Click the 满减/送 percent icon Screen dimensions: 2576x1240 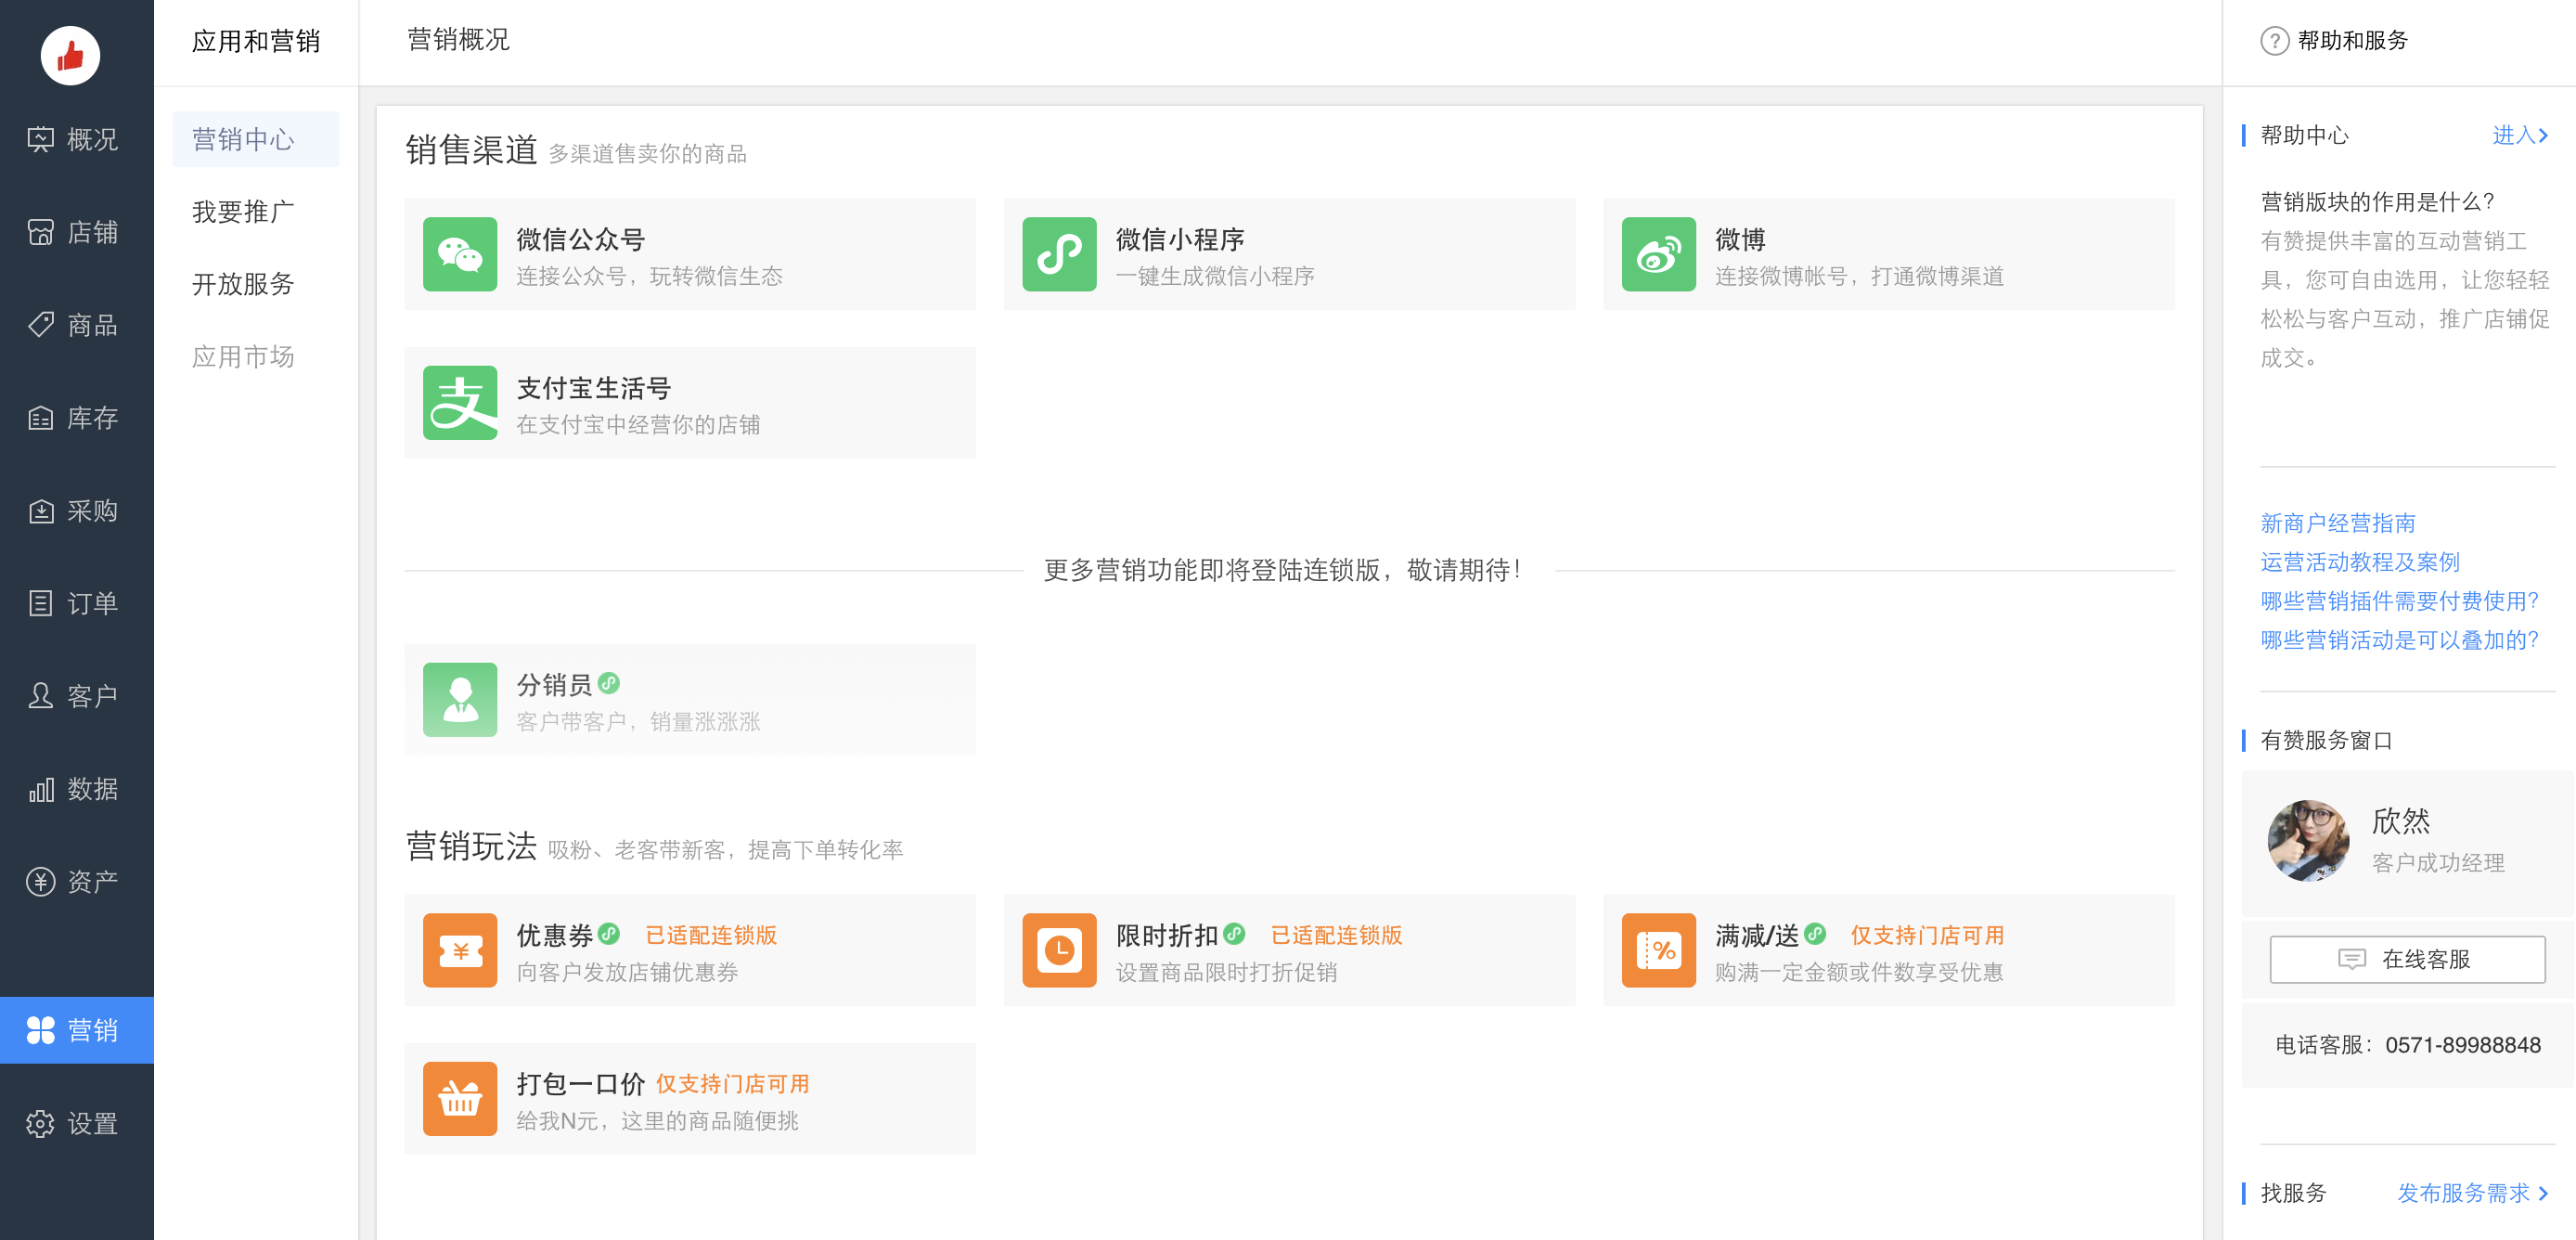click(x=1658, y=950)
